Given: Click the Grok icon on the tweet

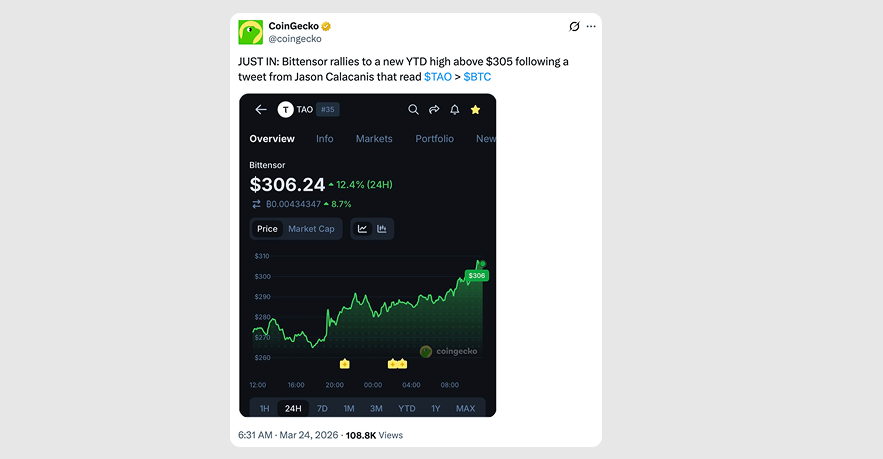Looking at the screenshot, I should [574, 26].
